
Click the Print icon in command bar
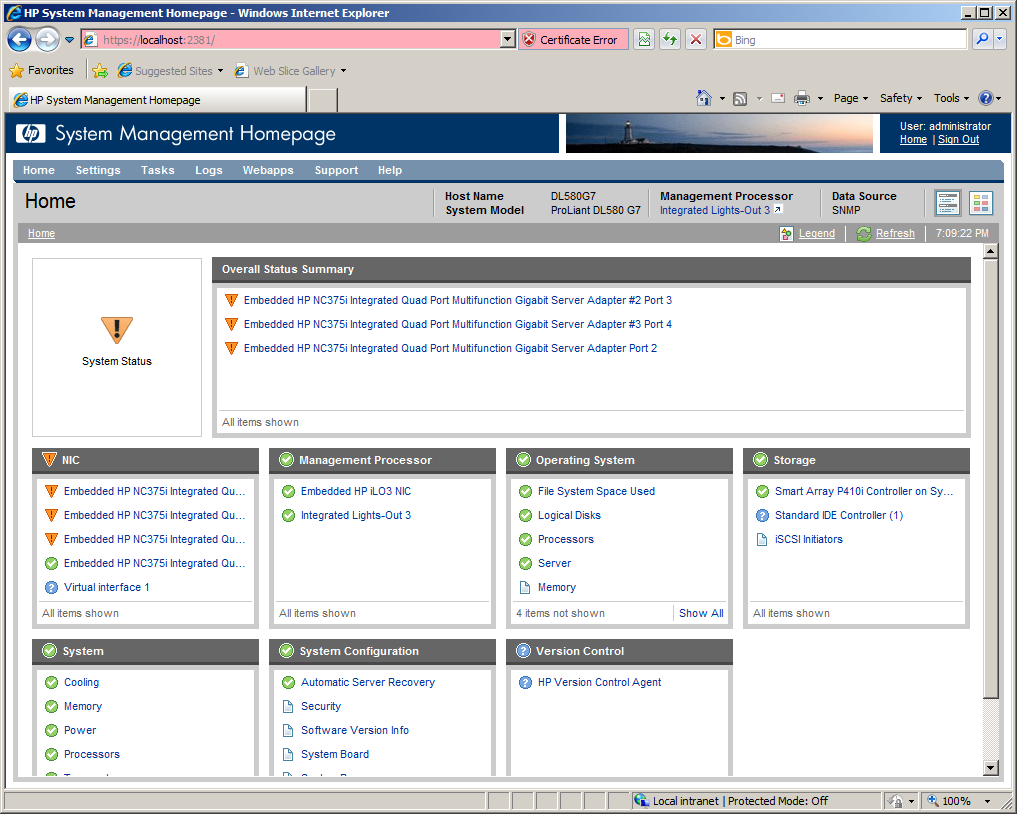(802, 98)
